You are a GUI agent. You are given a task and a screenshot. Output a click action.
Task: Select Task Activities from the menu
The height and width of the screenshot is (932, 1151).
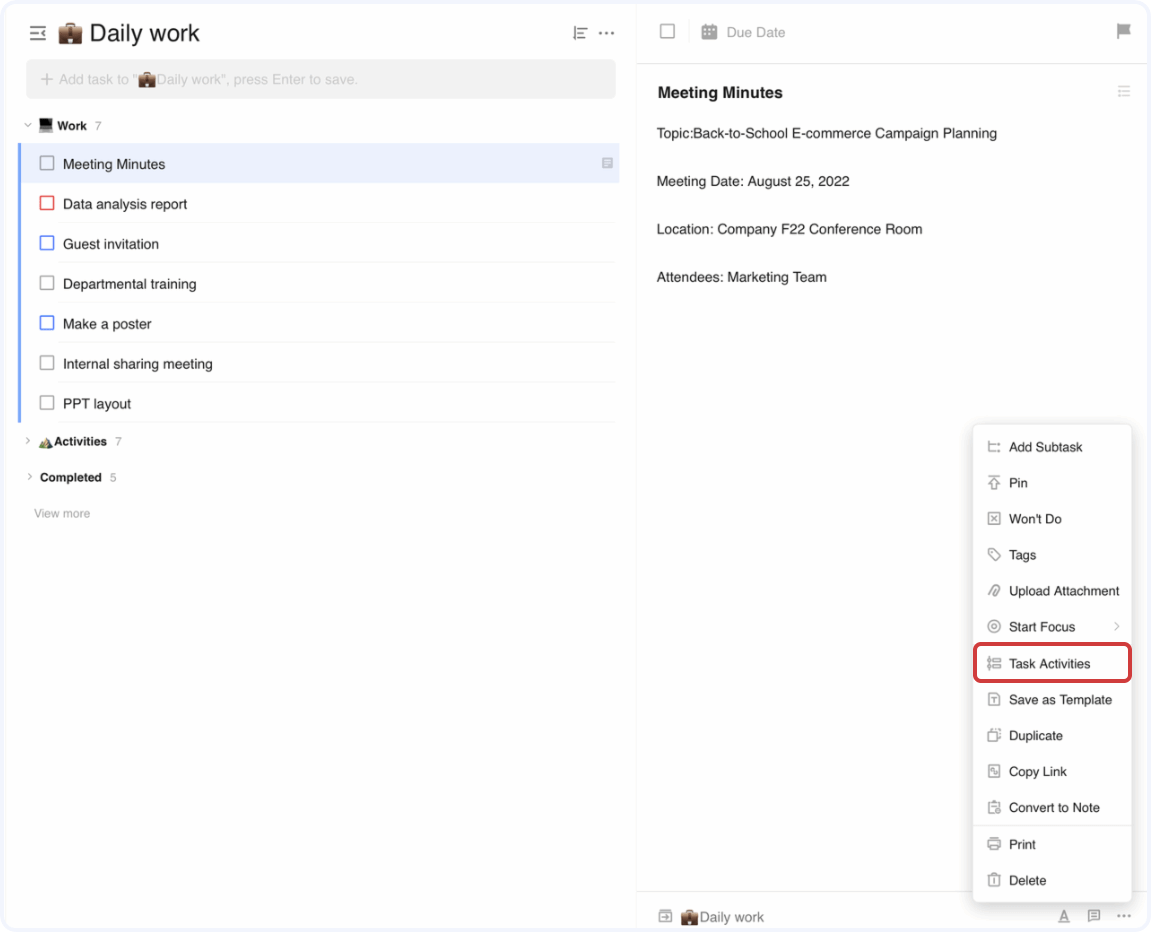1050,664
